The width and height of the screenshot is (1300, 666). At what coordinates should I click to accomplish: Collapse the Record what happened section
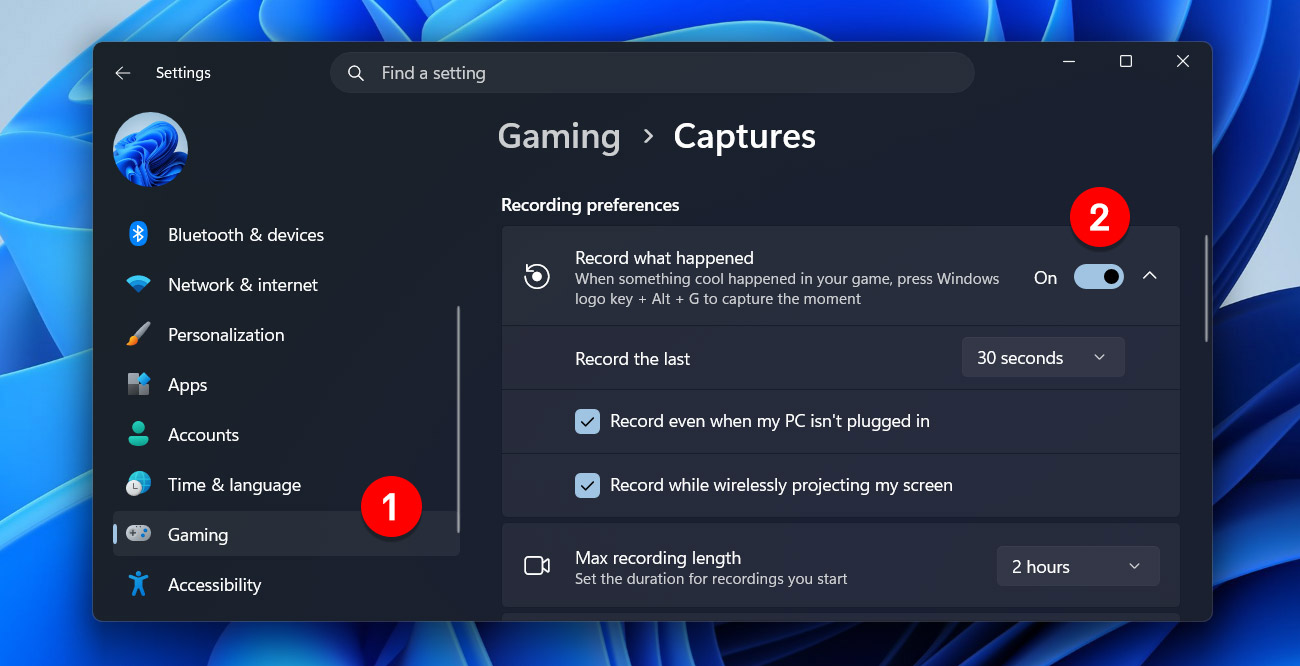click(x=1150, y=276)
